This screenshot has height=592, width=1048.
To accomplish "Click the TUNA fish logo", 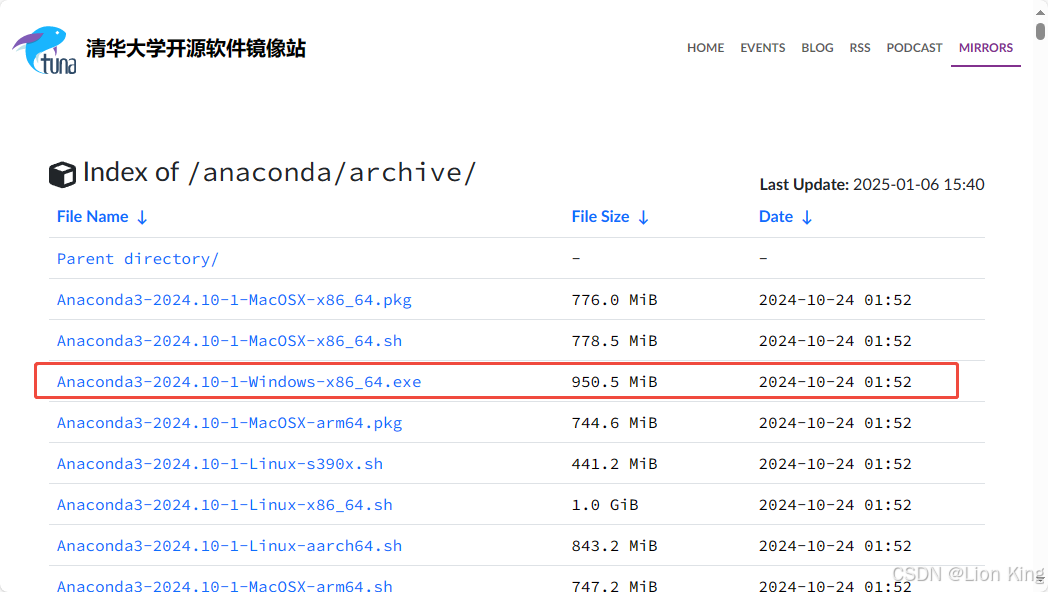I will coord(44,50).
